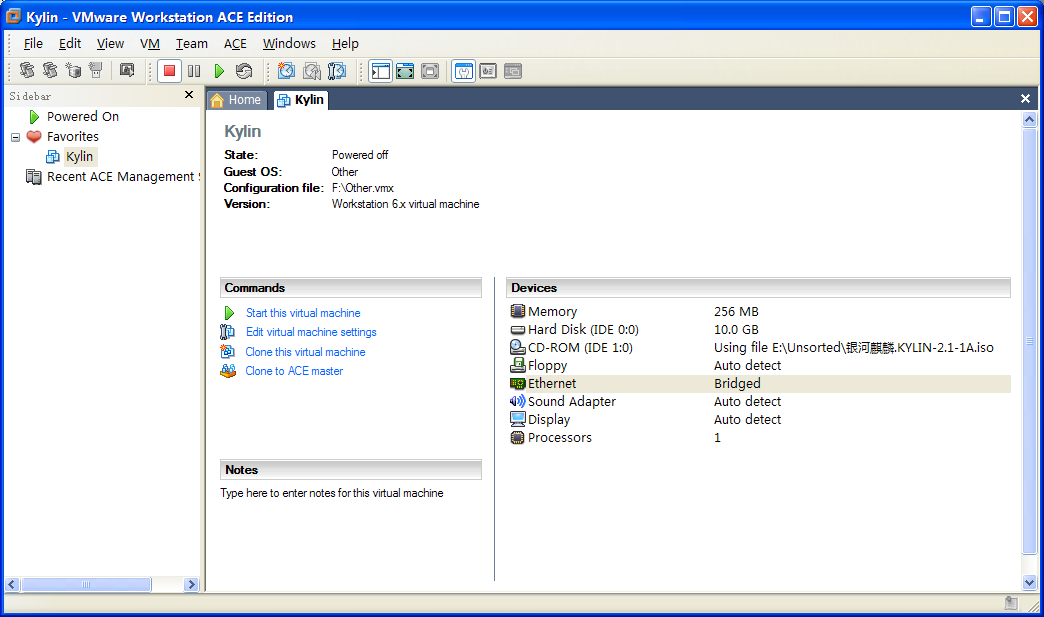Click the Processors chip icon
This screenshot has width=1044, height=617.
pos(517,437)
